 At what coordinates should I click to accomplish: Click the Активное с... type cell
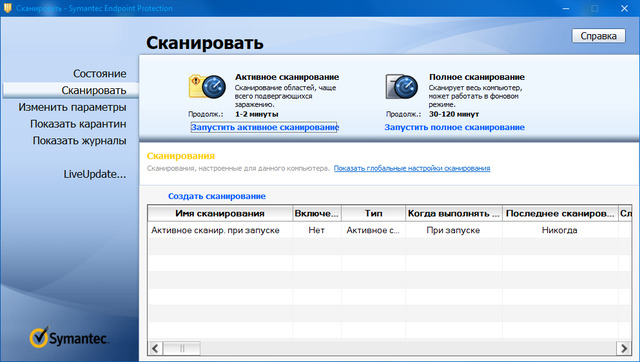tap(373, 230)
